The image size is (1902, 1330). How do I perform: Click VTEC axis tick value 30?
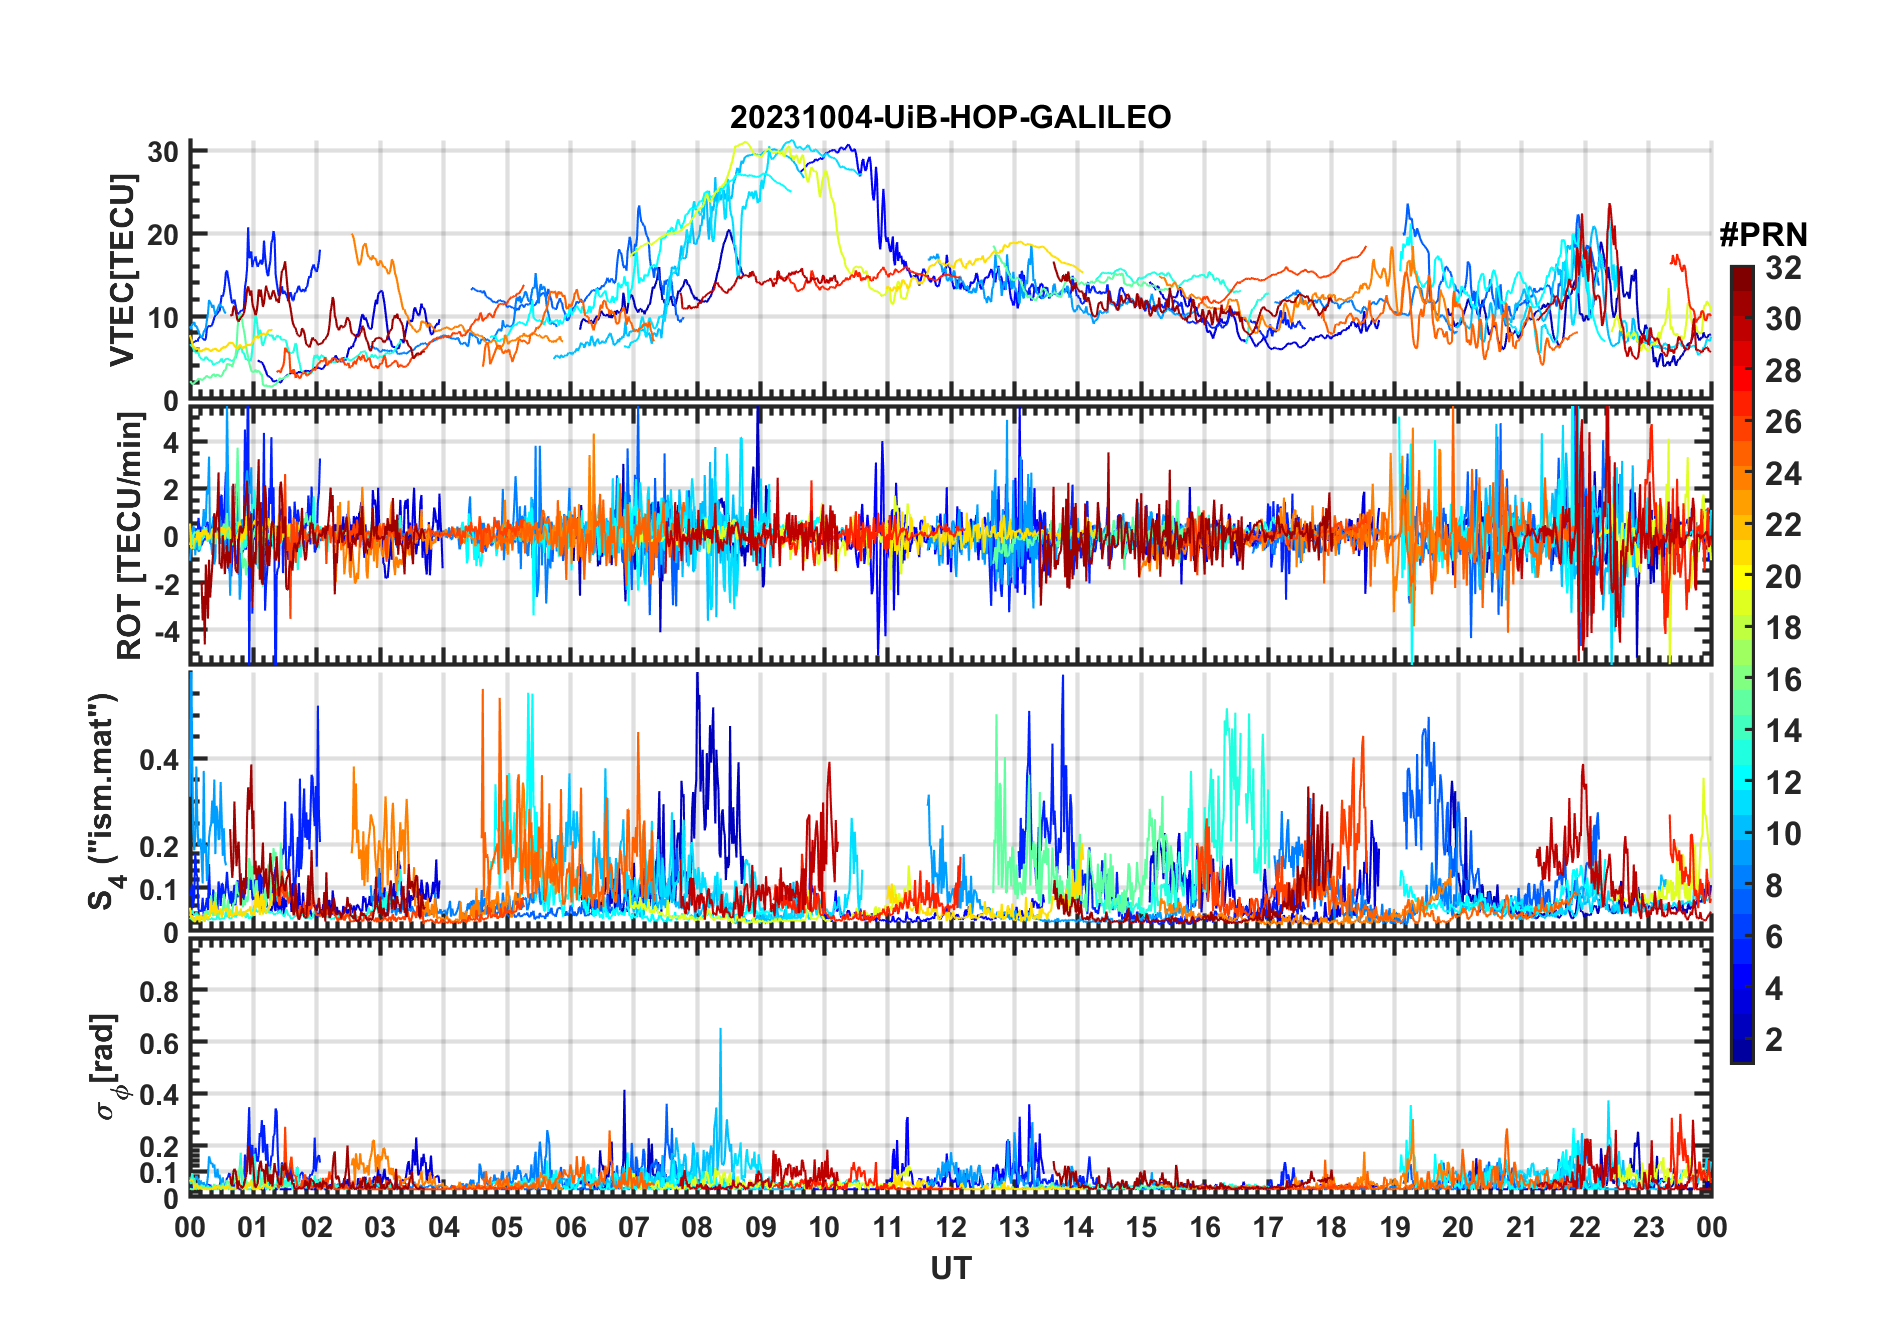(163, 152)
